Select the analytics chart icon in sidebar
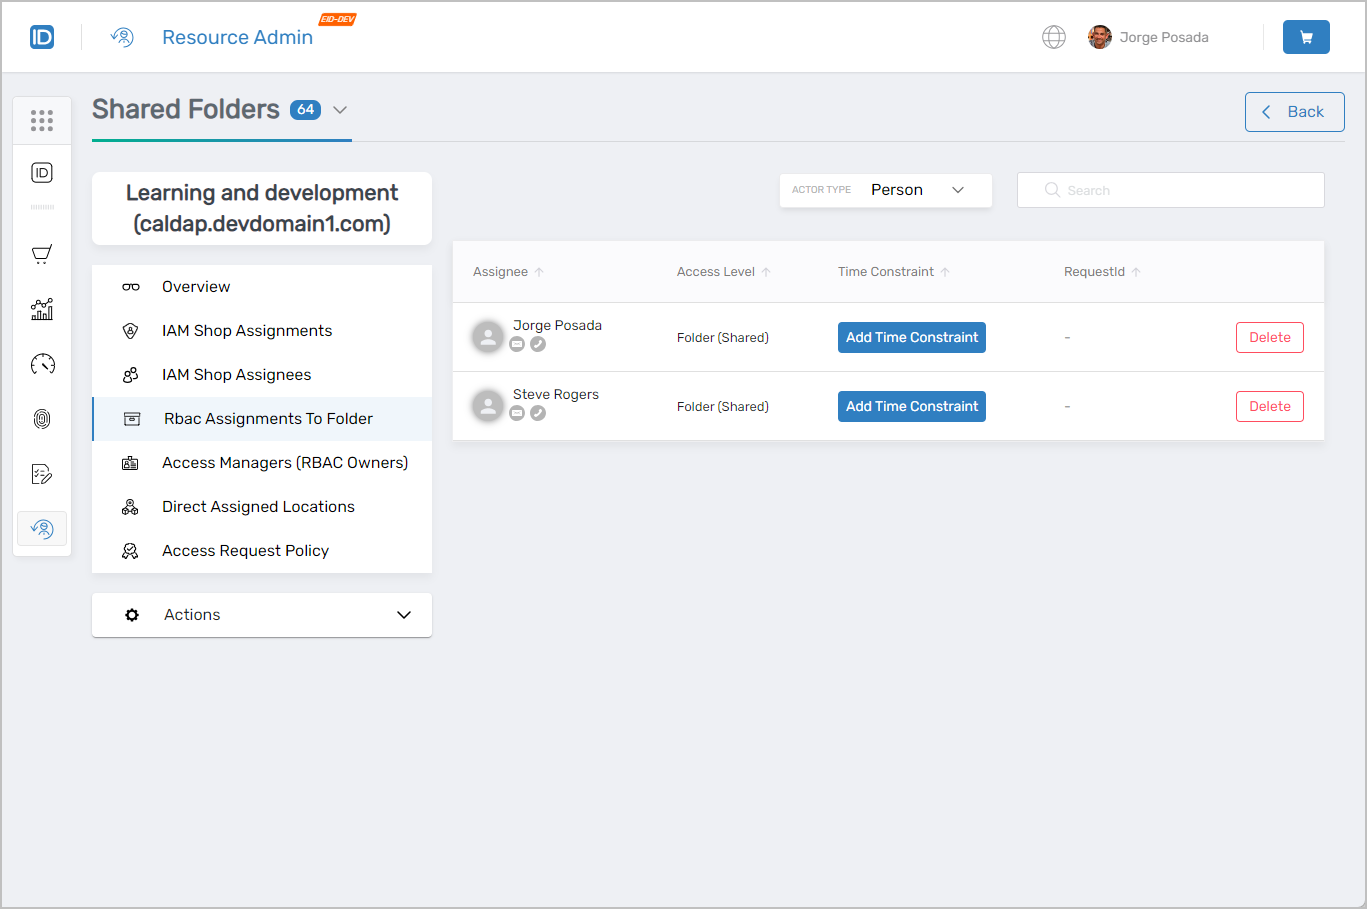Image resolution: width=1367 pixels, height=909 pixels. 42,309
